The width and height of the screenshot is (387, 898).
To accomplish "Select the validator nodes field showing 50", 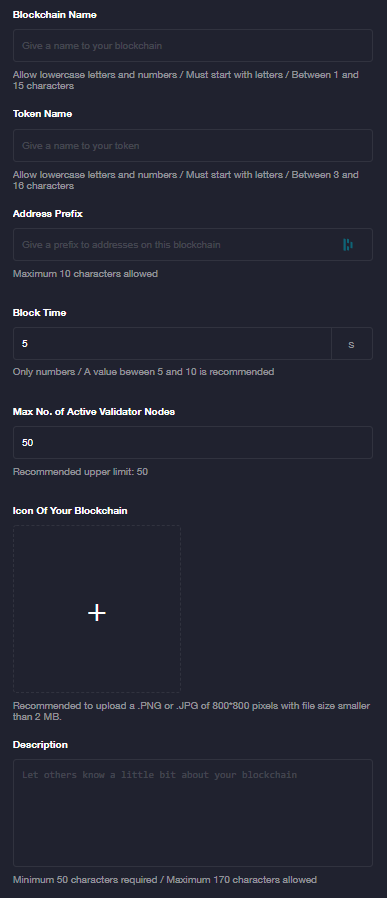I will (193, 443).
